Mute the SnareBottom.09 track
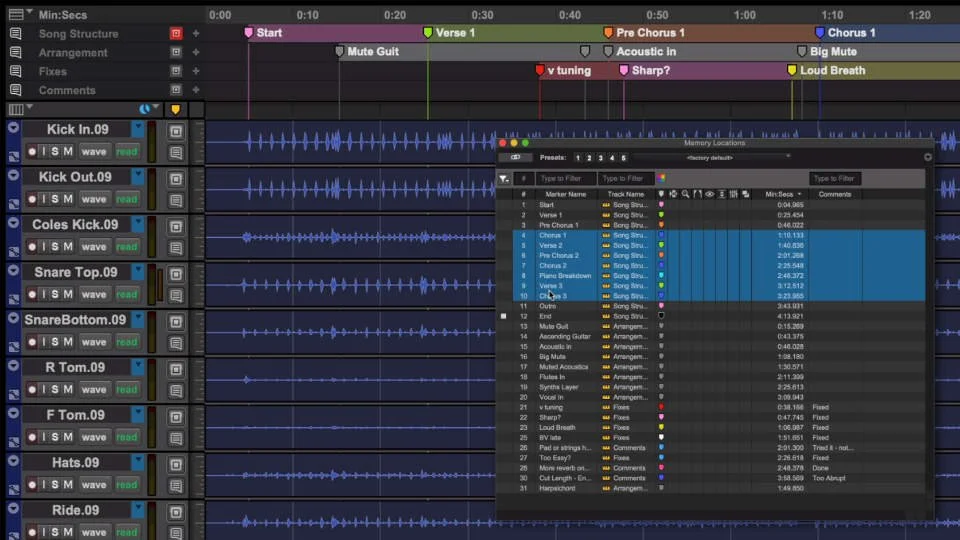 pyautogui.click(x=68, y=342)
